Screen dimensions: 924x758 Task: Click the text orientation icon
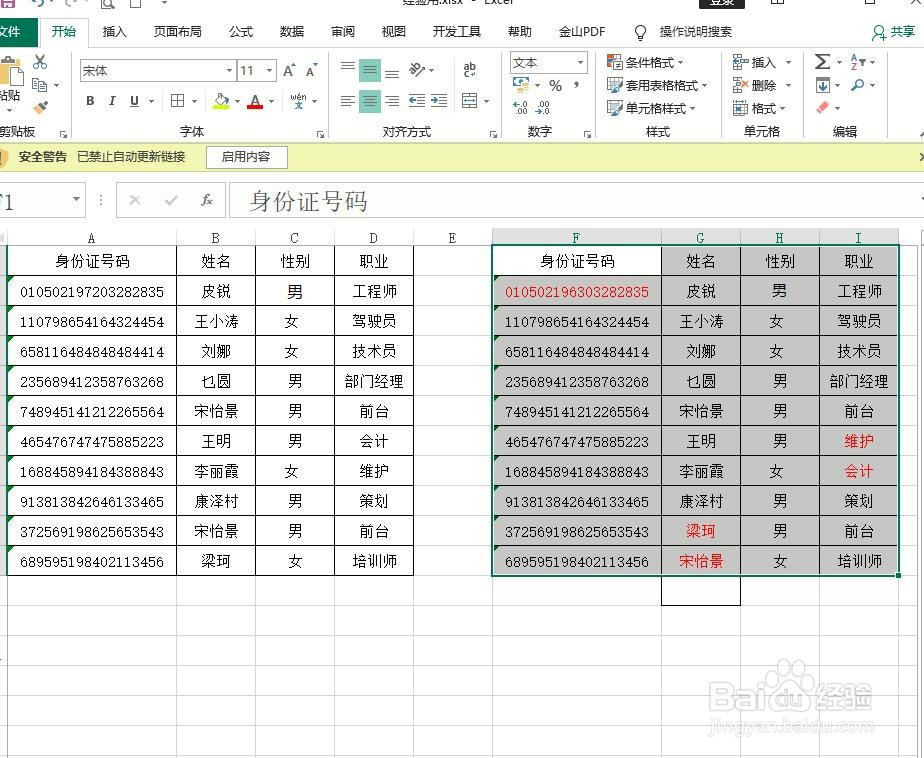click(x=417, y=70)
